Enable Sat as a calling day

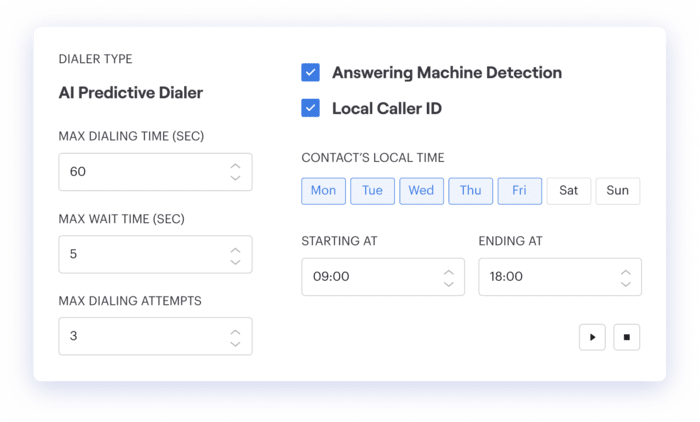(568, 191)
